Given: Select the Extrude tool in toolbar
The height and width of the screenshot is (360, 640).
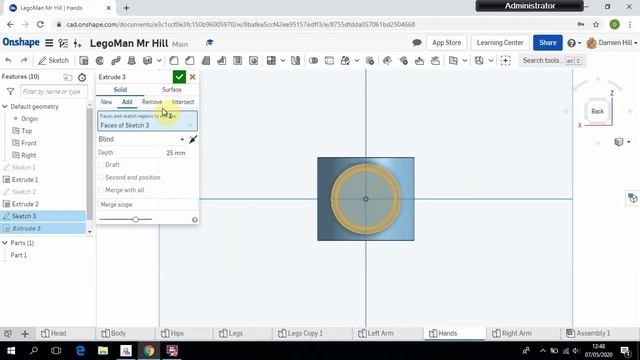Looking at the screenshot, I should point(84,60).
